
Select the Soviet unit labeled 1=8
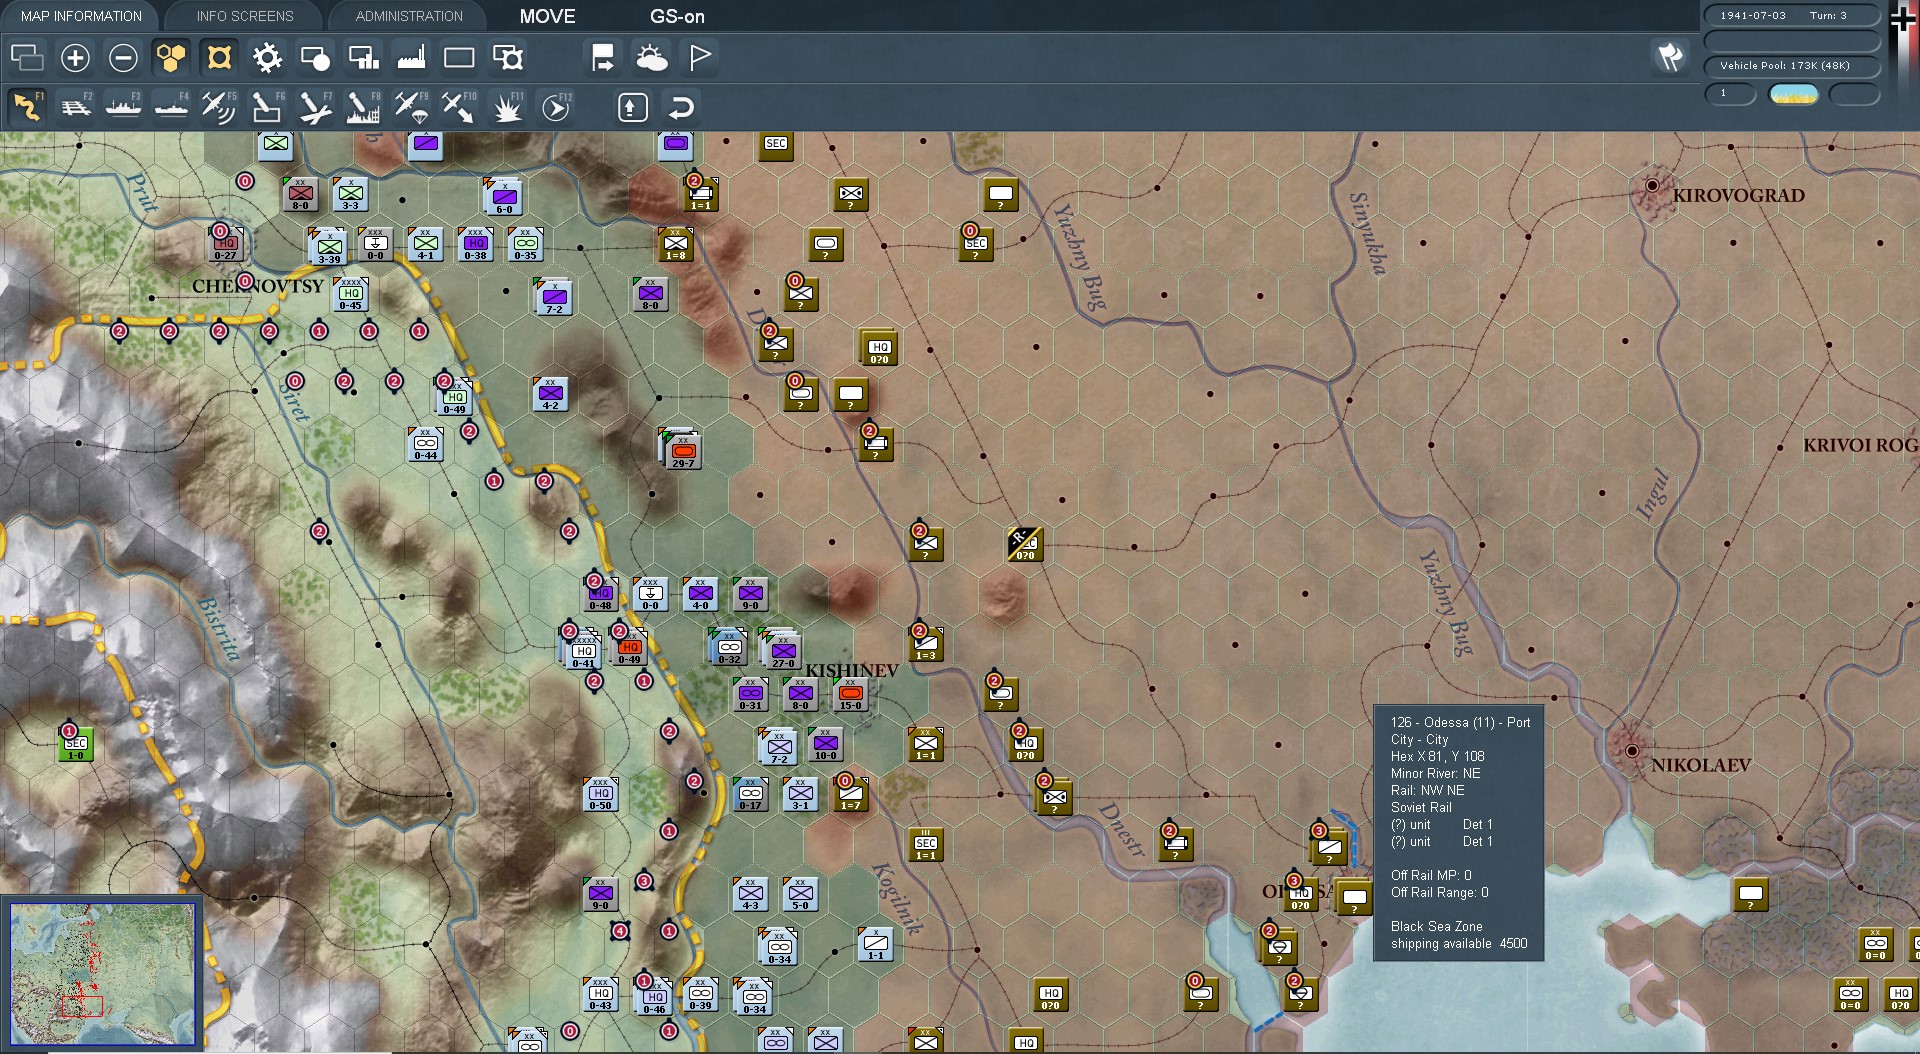pyautogui.click(x=676, y=243)
